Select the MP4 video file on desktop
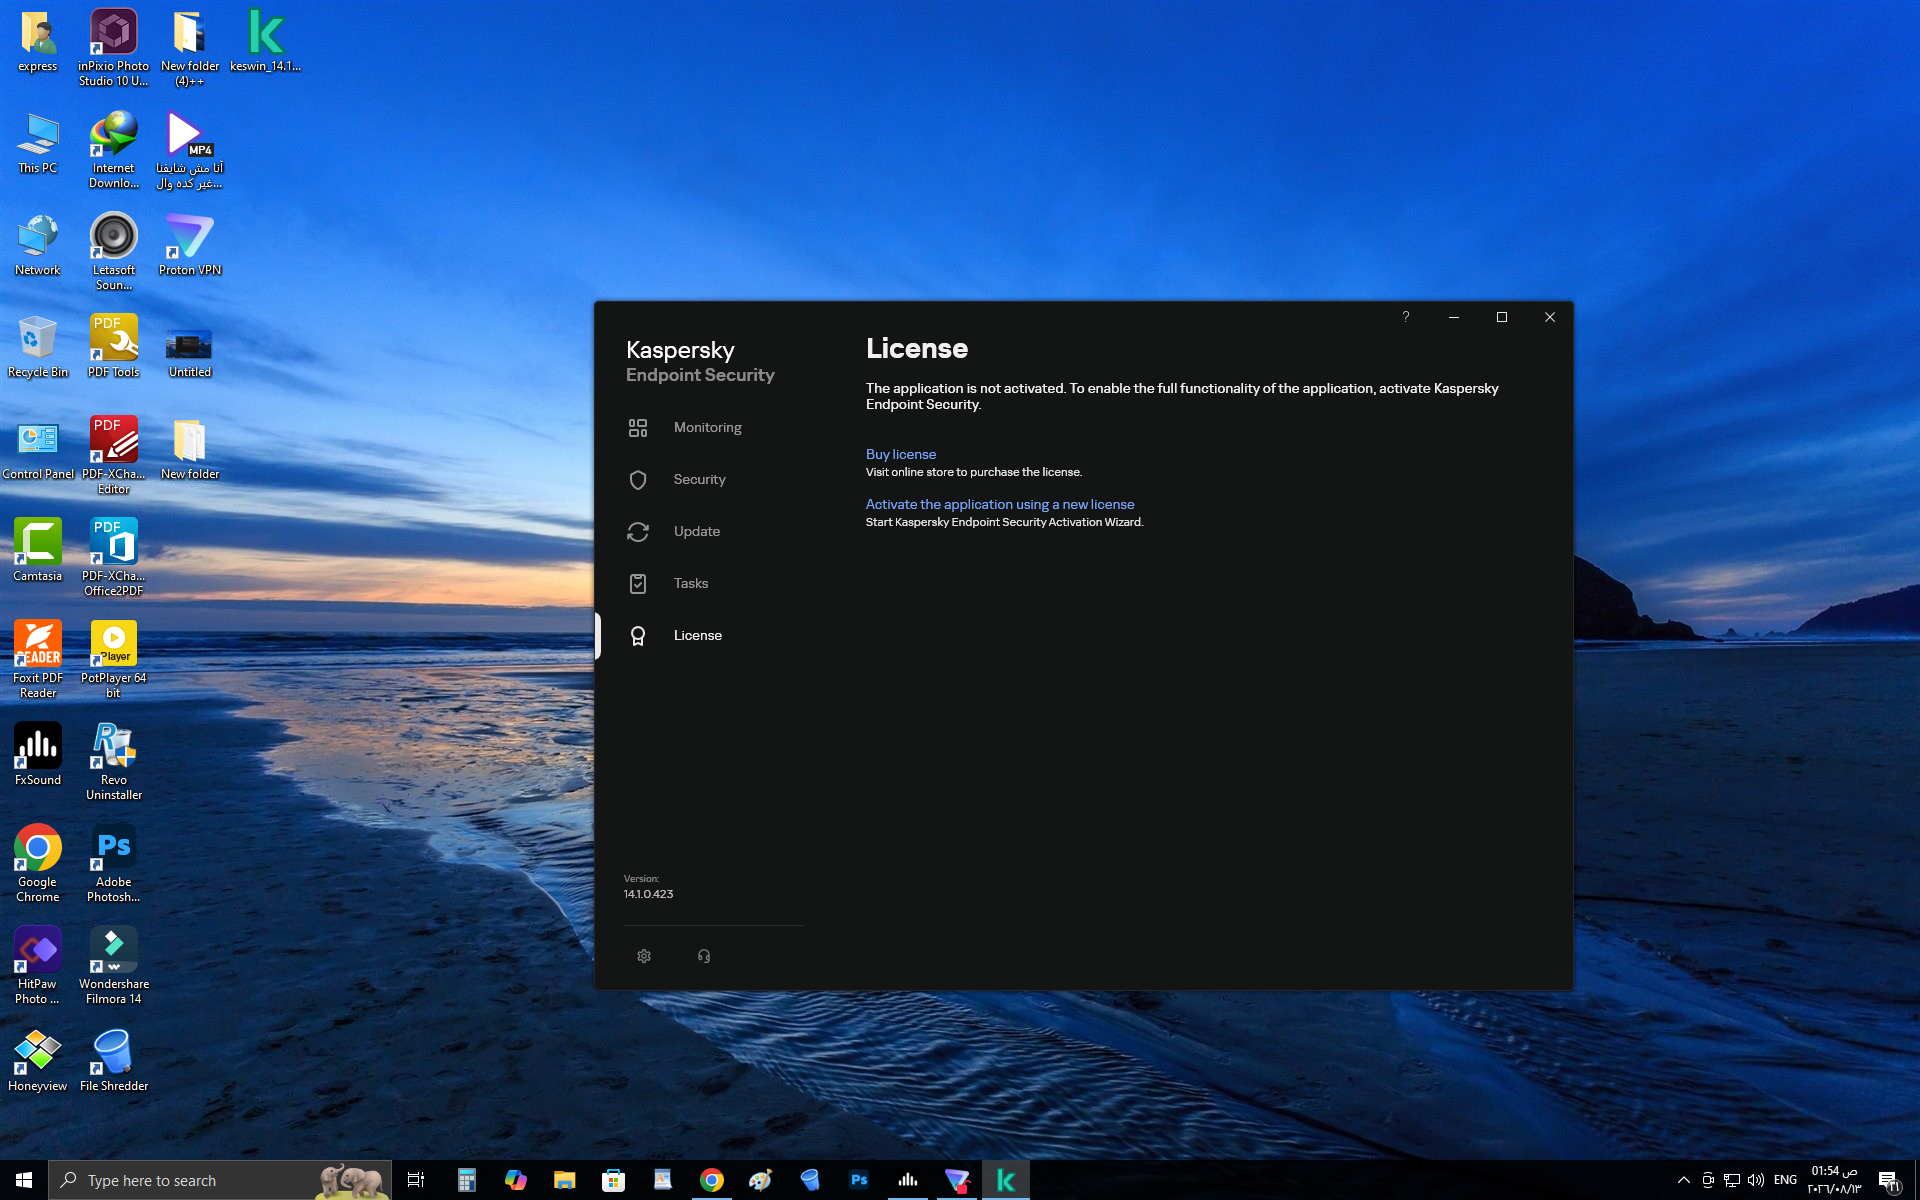The height and width of the screenshot is (1200, 1920). coord(190,150)
